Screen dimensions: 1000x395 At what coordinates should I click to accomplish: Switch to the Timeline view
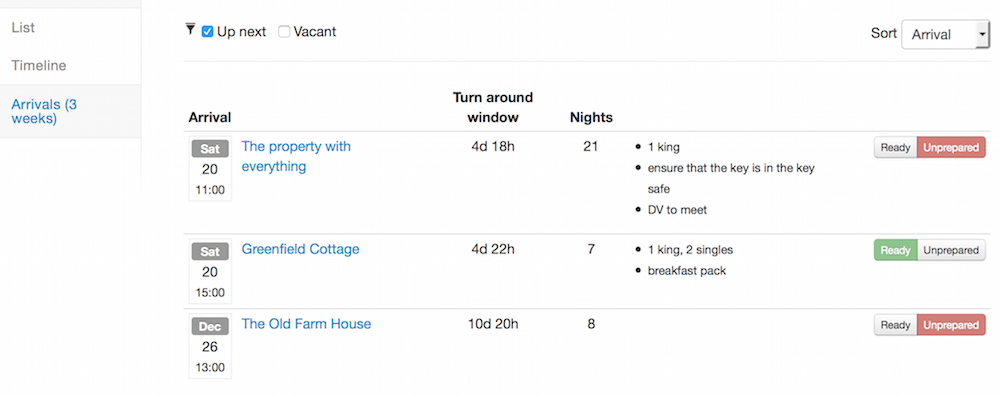coord(39,65)
